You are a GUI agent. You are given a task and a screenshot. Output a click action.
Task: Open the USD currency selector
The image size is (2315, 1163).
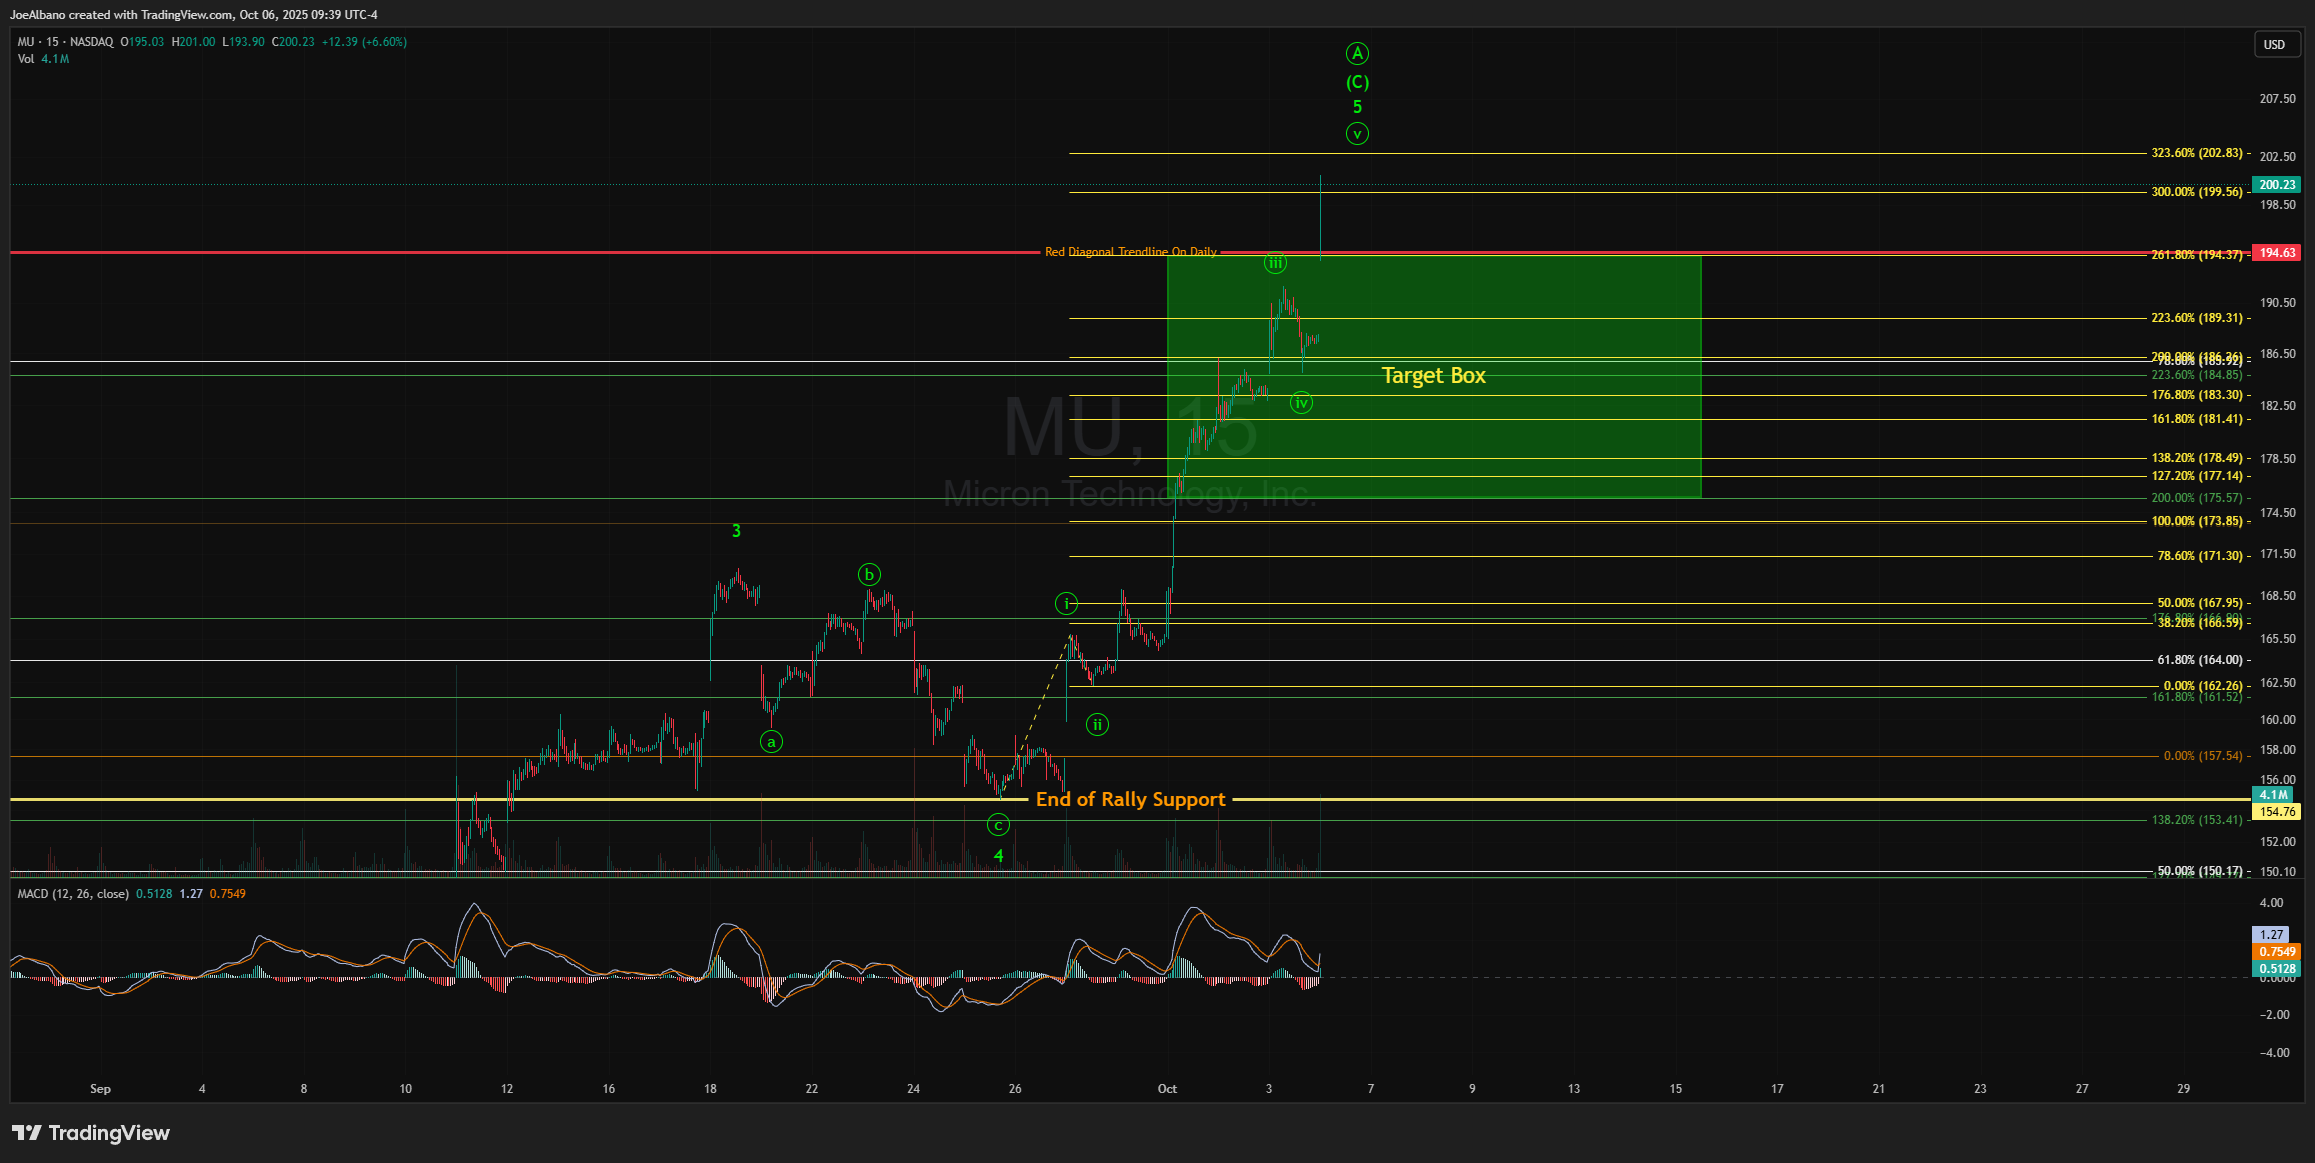click(x=2274, y=45)
